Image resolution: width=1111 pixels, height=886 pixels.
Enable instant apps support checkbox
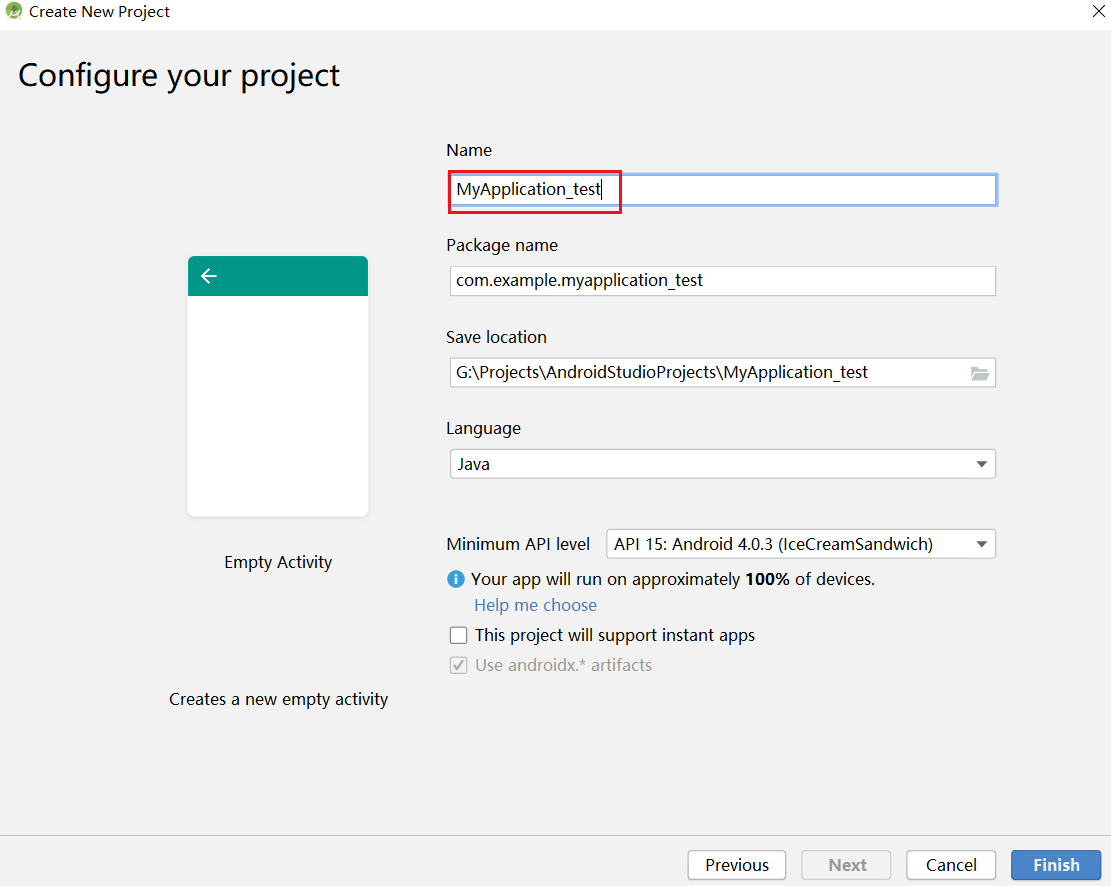pyautogui.click(x=458, y=635)
